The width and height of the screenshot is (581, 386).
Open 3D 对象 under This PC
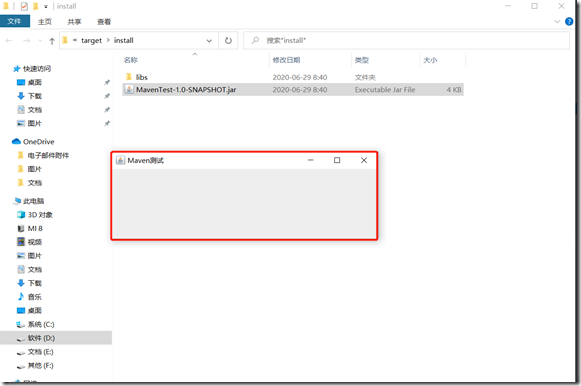tap(40, 214)
